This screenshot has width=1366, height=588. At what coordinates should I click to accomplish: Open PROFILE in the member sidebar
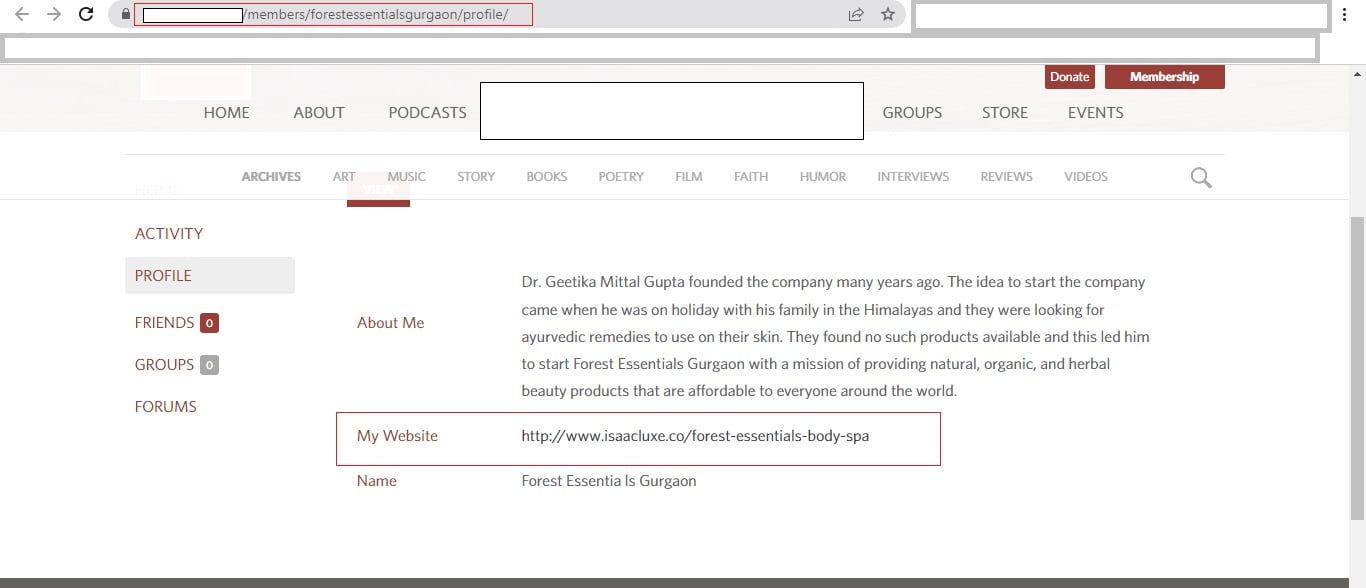point(210,276)
